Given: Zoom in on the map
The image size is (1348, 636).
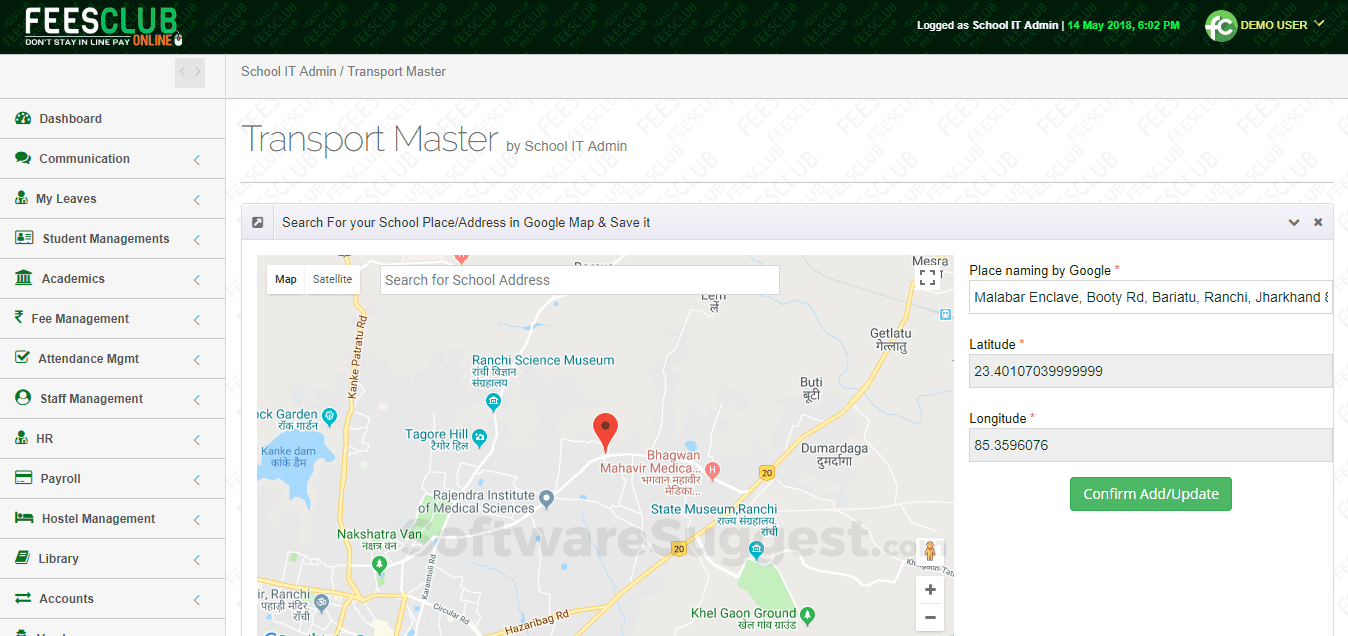Looking at the screenshot, I should point(930,590).
